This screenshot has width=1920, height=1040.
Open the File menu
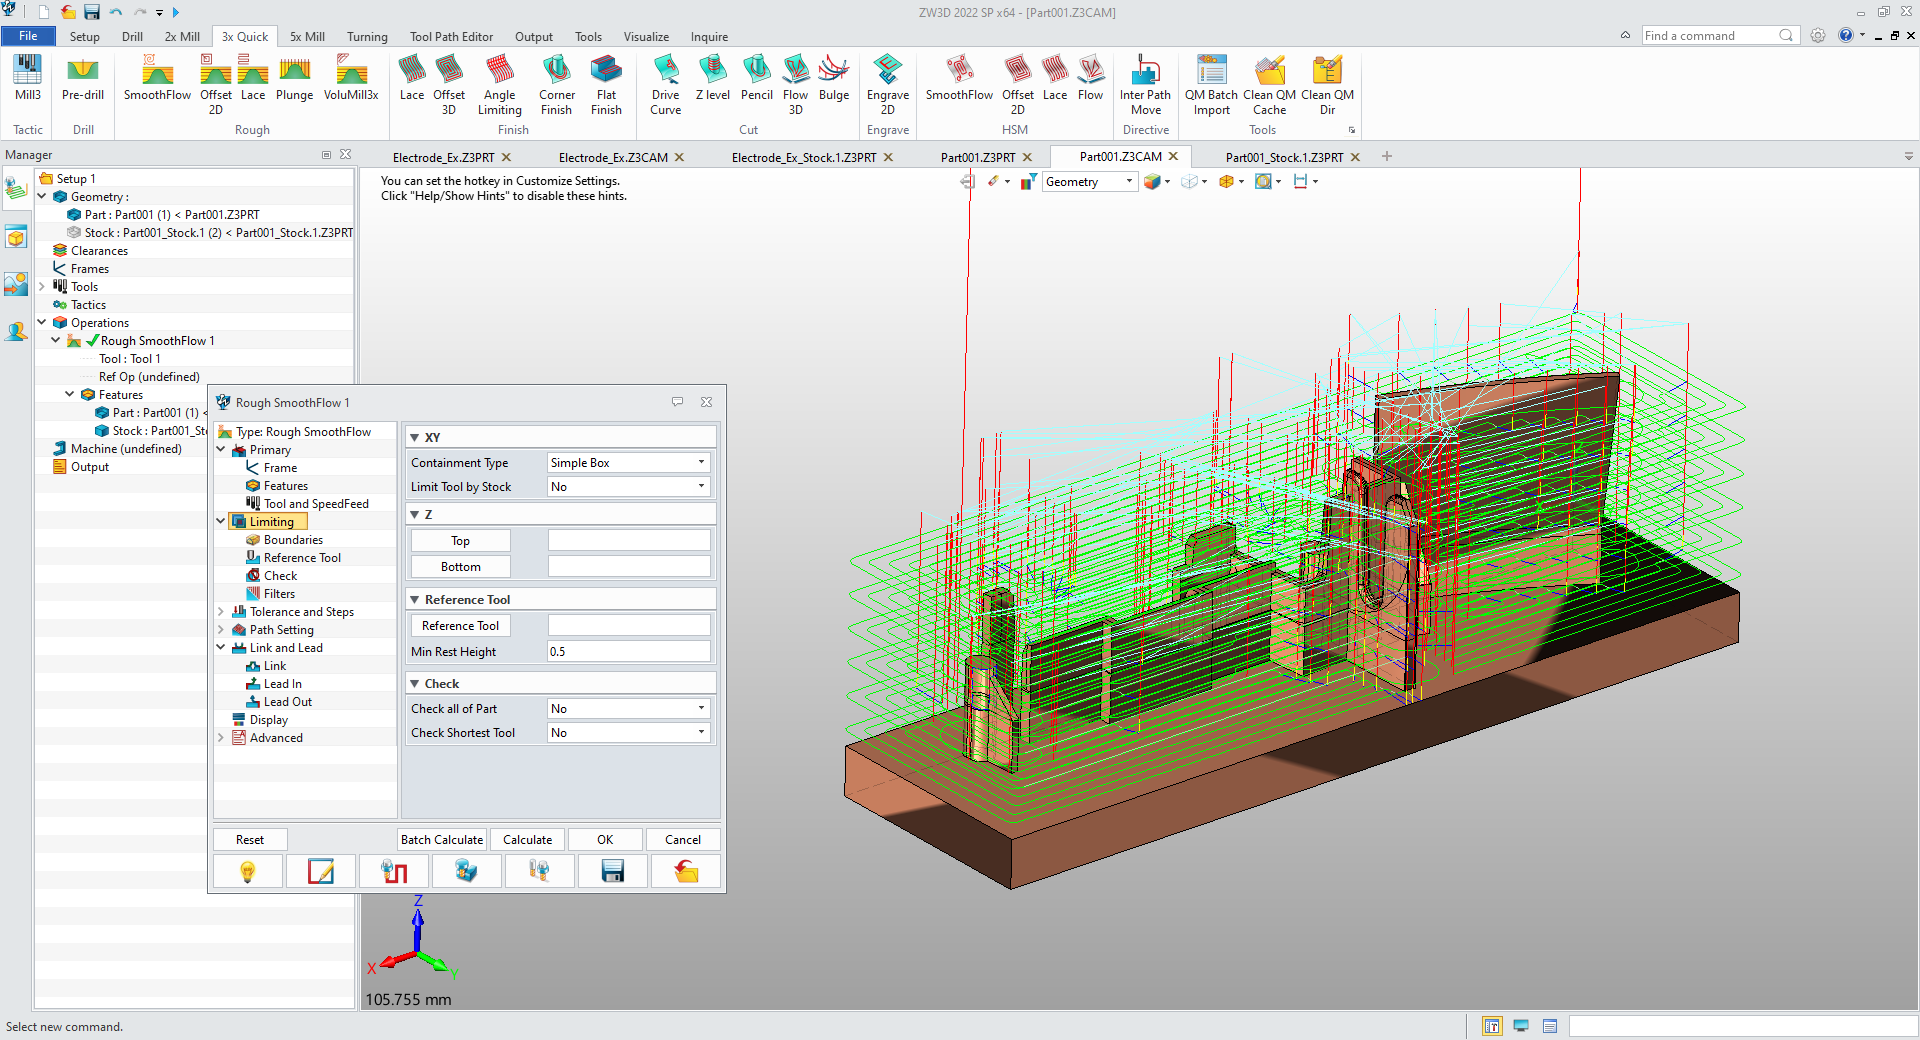(28, 36)
